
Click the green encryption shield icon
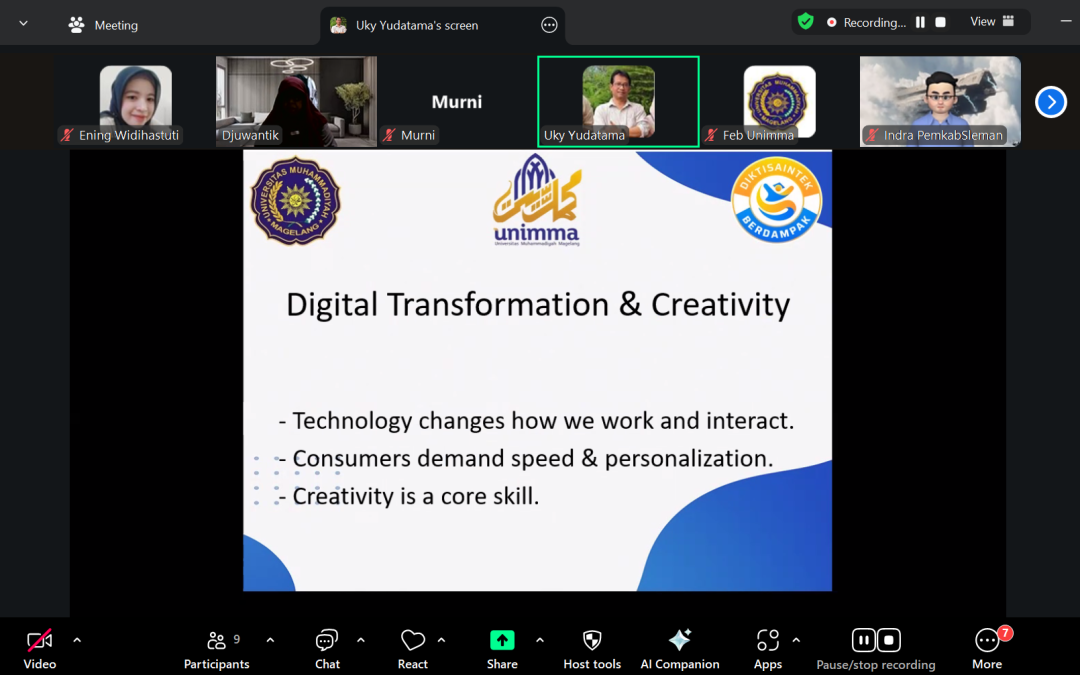(805, 22)
